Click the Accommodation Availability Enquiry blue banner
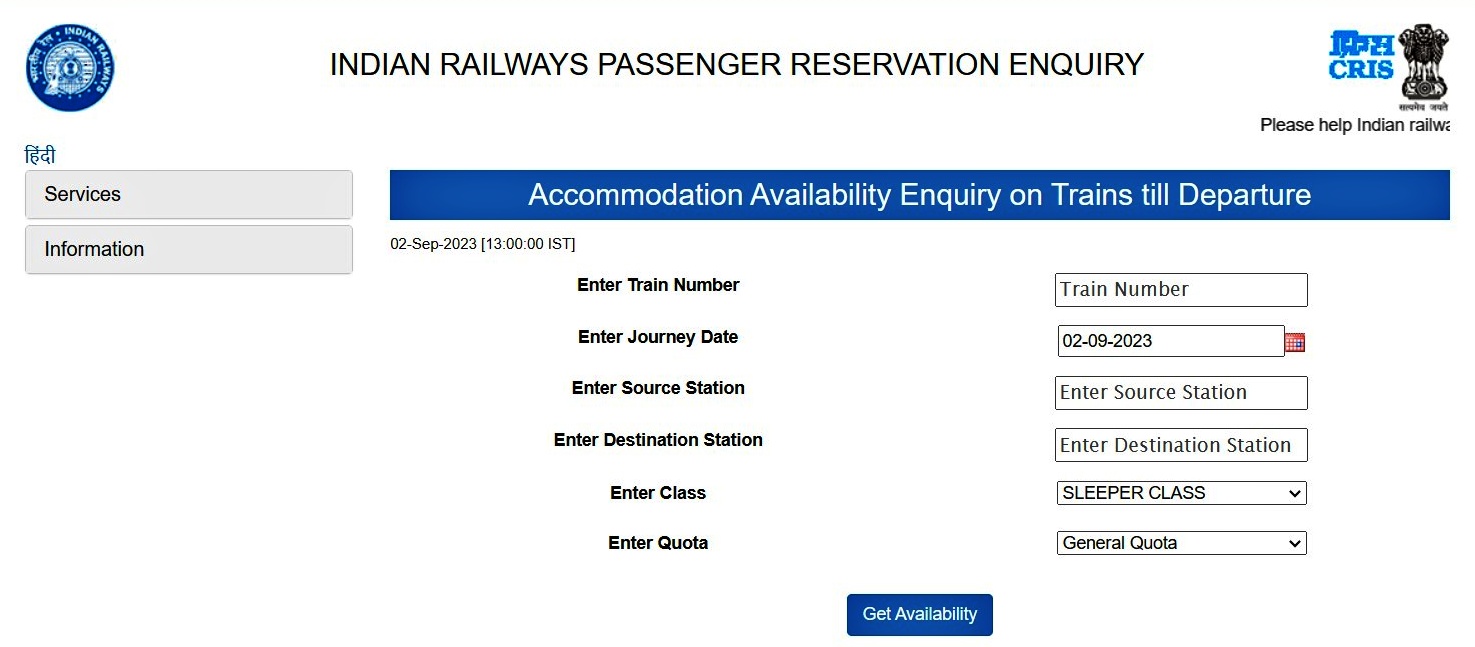Image resolution: width=1475 pixels, height=647 pixels. 919,195
